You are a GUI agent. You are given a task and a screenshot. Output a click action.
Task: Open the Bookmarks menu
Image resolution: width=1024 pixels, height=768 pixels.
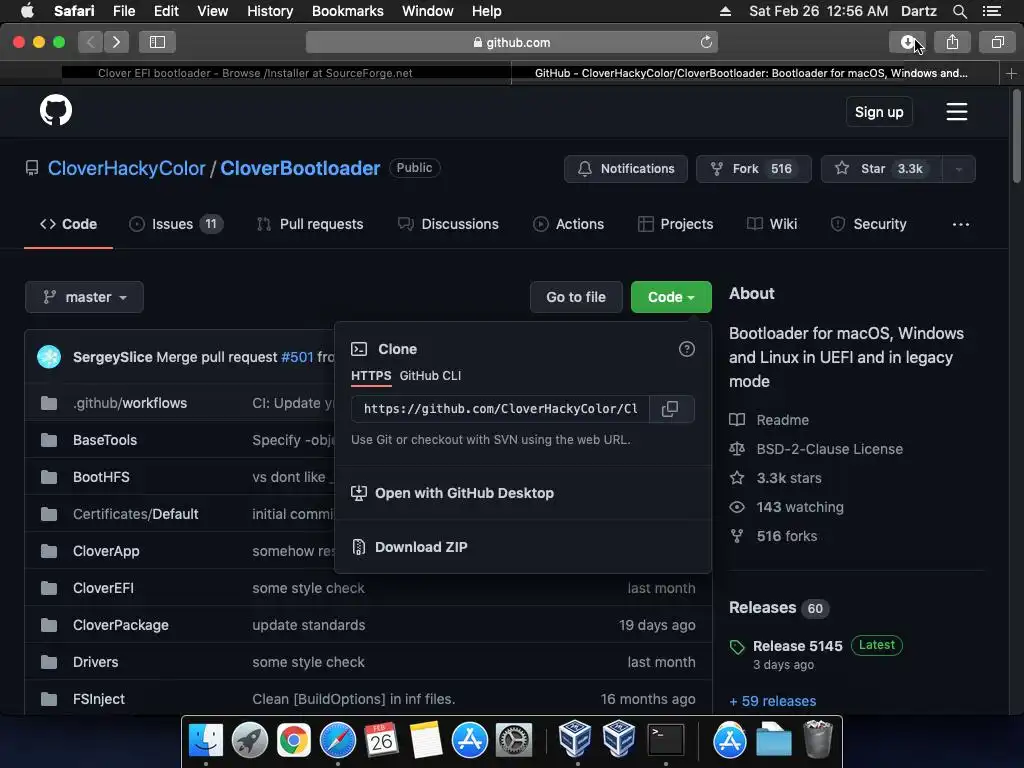(x=347, y=11)
